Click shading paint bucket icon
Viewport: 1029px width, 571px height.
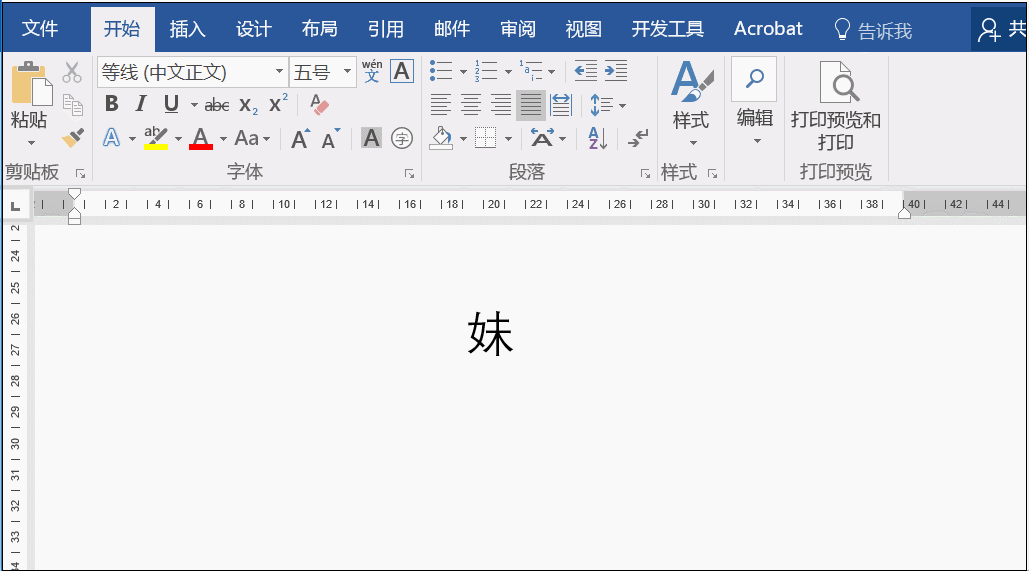442,138
